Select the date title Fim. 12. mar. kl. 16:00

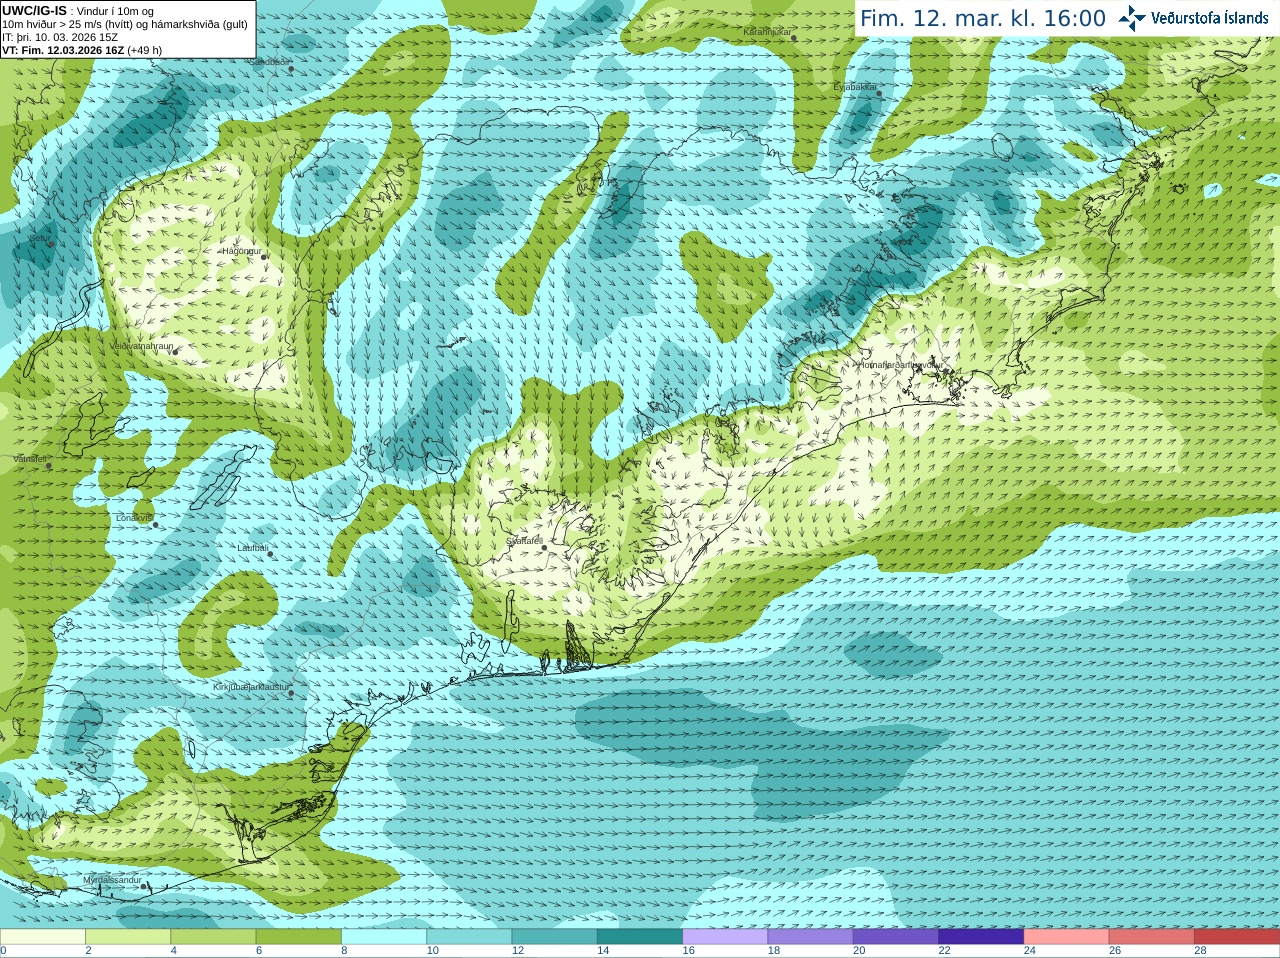983,19
